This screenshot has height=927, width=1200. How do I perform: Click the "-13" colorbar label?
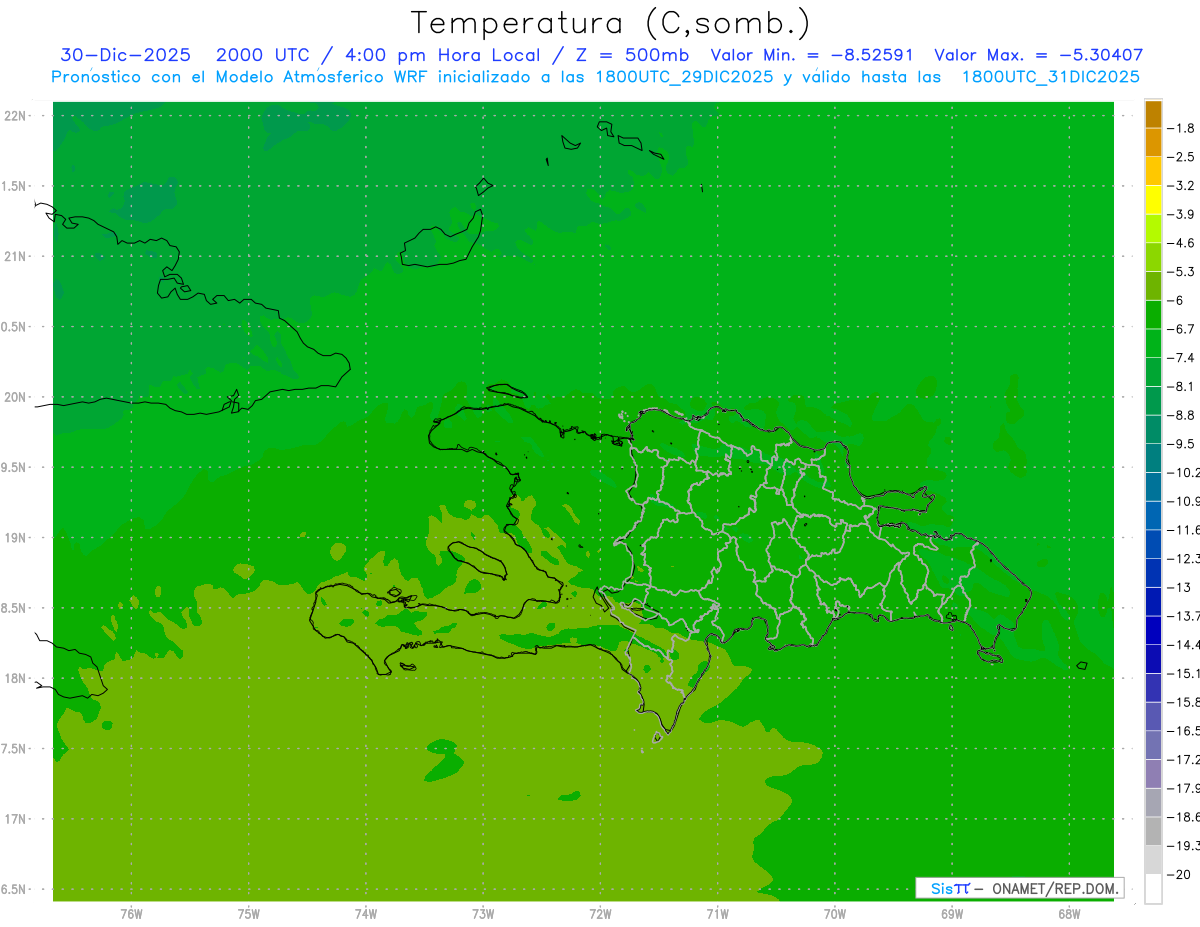(1180, 587)
